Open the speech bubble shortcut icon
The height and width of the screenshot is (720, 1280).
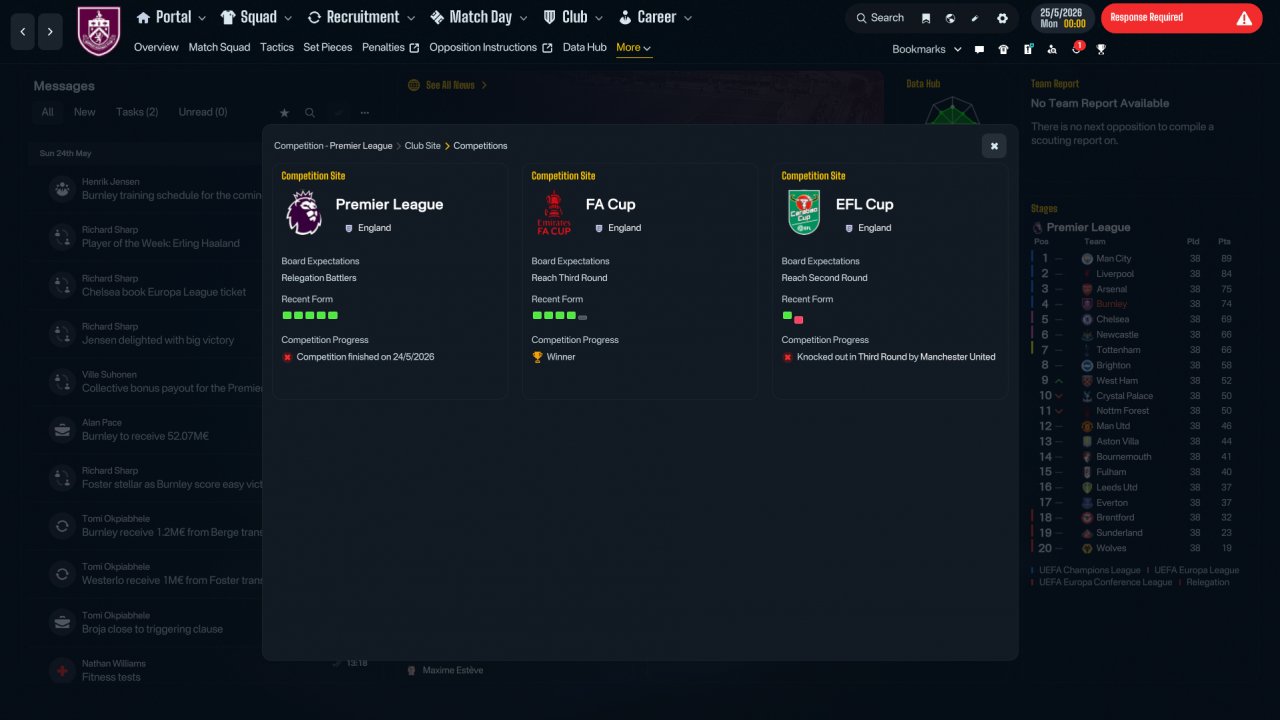point(979,49)
